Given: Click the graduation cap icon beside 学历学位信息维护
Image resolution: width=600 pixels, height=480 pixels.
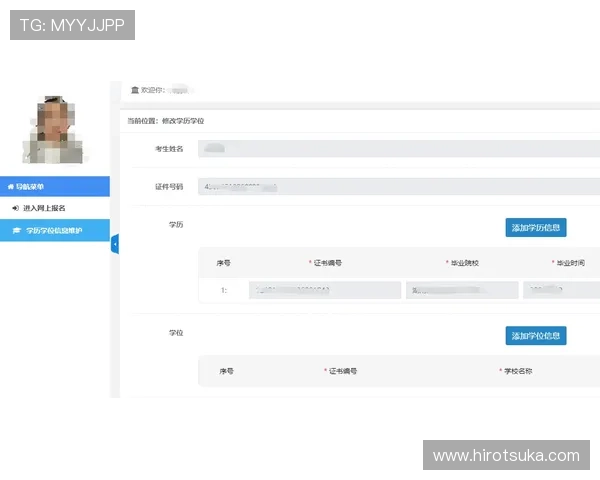Looking at the screenshot, I should 16,230.
